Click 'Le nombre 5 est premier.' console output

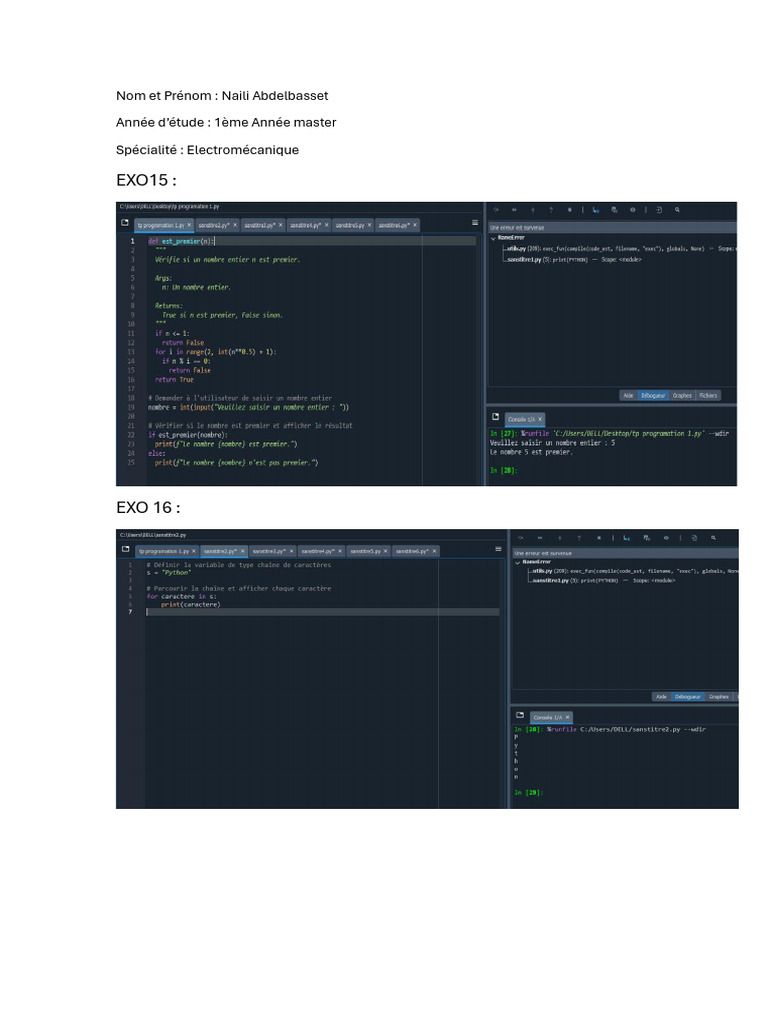click(x=531, y=452)
